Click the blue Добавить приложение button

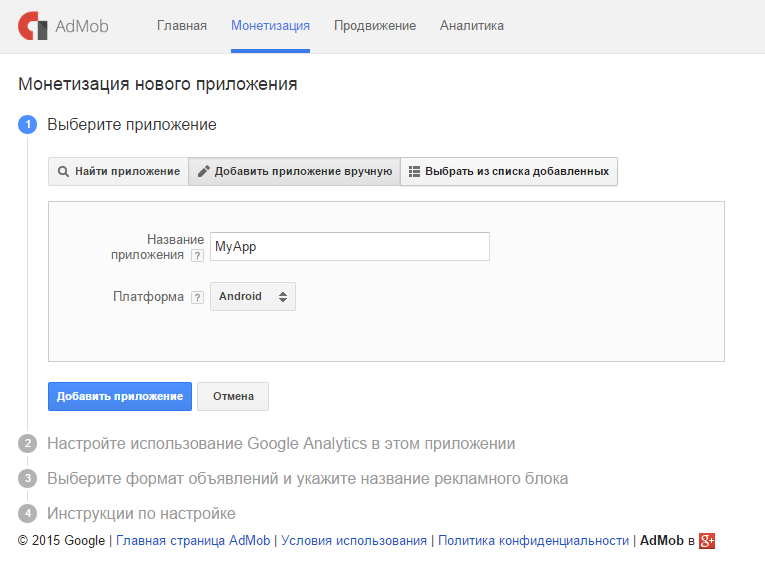120,396
